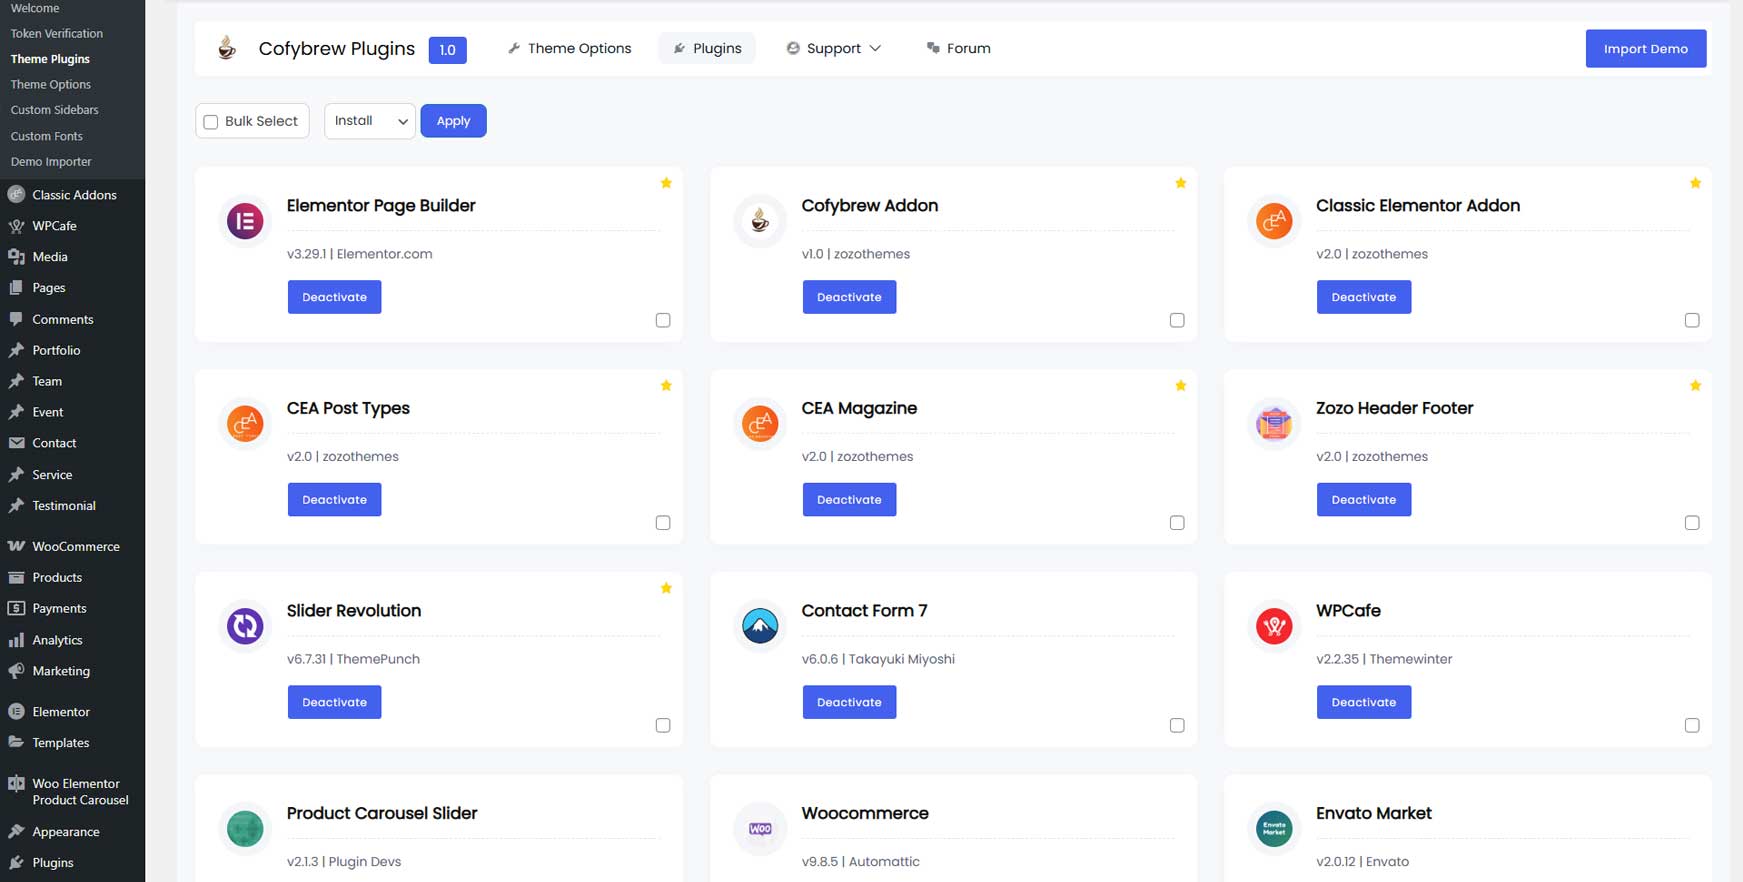Screen dimensions: 1743x882
Task: Check the Zozo Header Footer card checkbox
Action: pos(1692,523)
